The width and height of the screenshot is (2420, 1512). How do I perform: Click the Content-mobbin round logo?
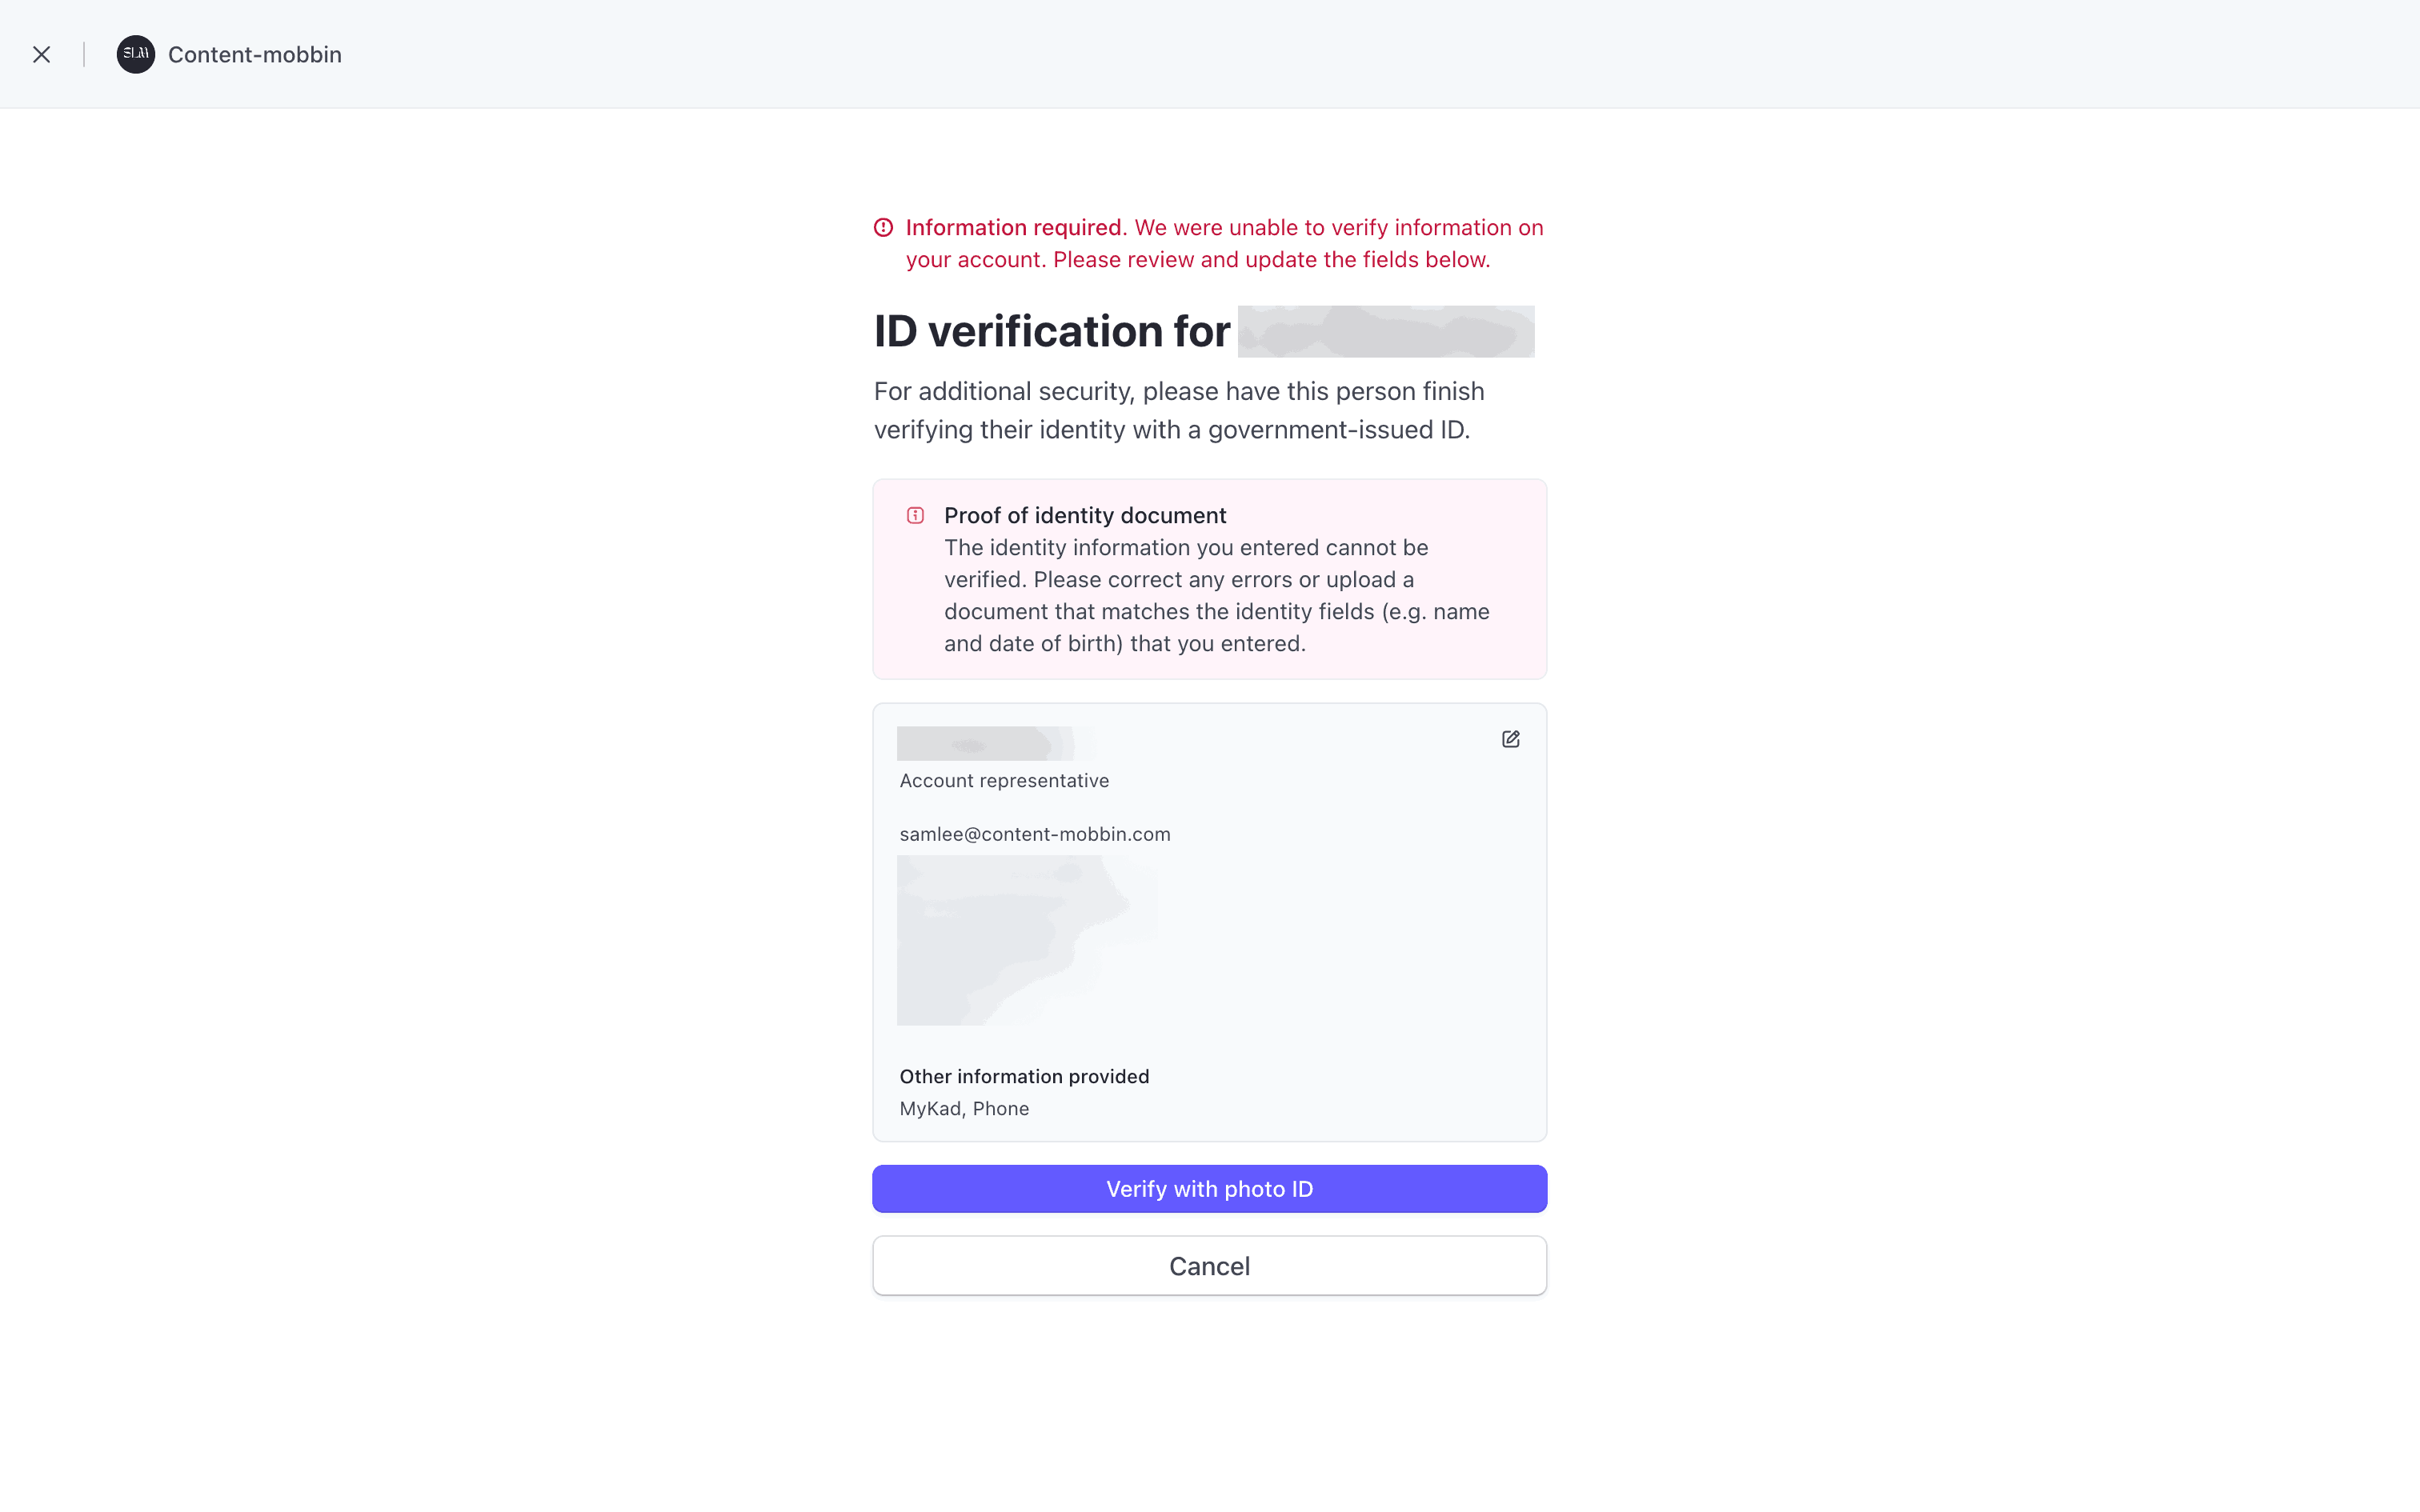[x=136, y=55]
